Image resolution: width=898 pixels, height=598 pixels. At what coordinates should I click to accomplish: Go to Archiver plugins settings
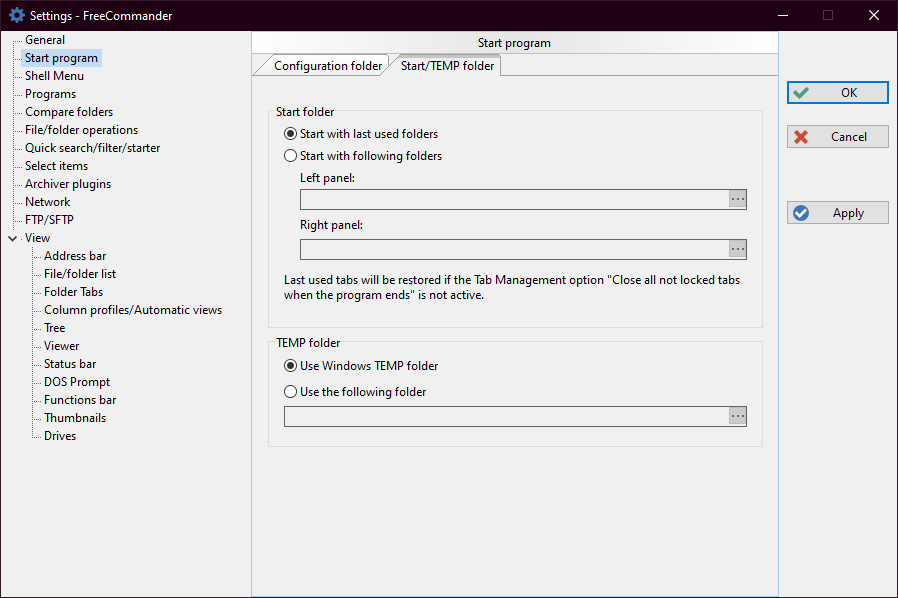68,184
